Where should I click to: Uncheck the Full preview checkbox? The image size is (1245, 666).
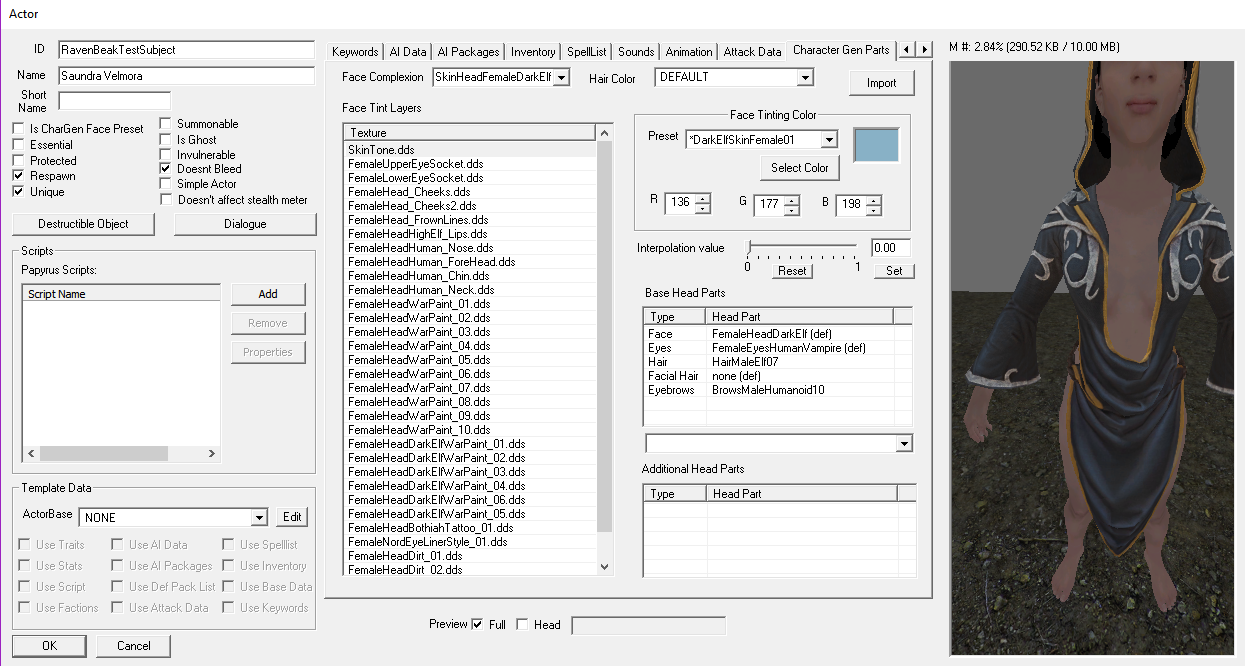click(477, 624)
